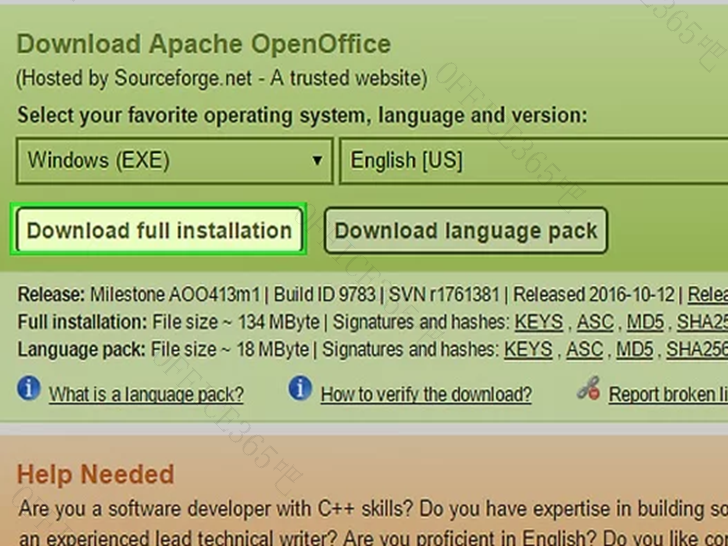Viewport: 728px width, 546px height.
Task: Click 'File size ~ 18 MByte' text
Action: coord(230,349)
